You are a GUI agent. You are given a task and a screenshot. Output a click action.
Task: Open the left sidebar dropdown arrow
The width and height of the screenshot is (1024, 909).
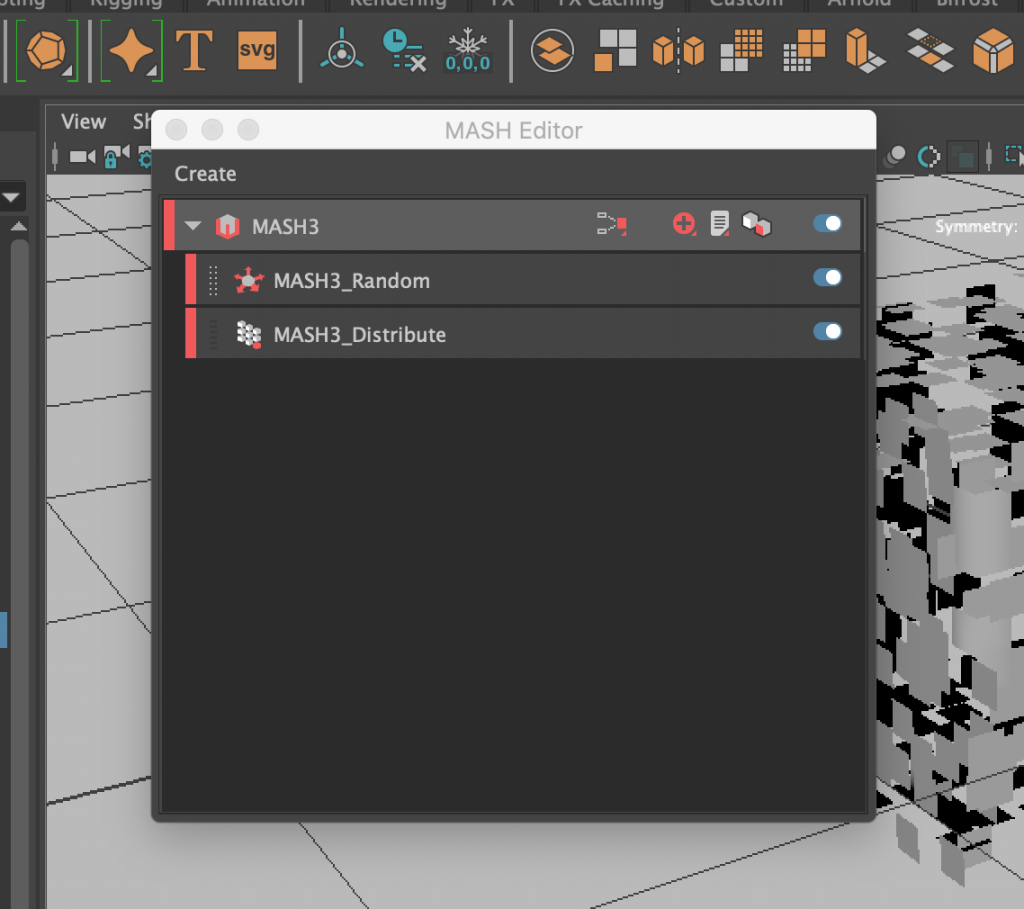point(13,196)
